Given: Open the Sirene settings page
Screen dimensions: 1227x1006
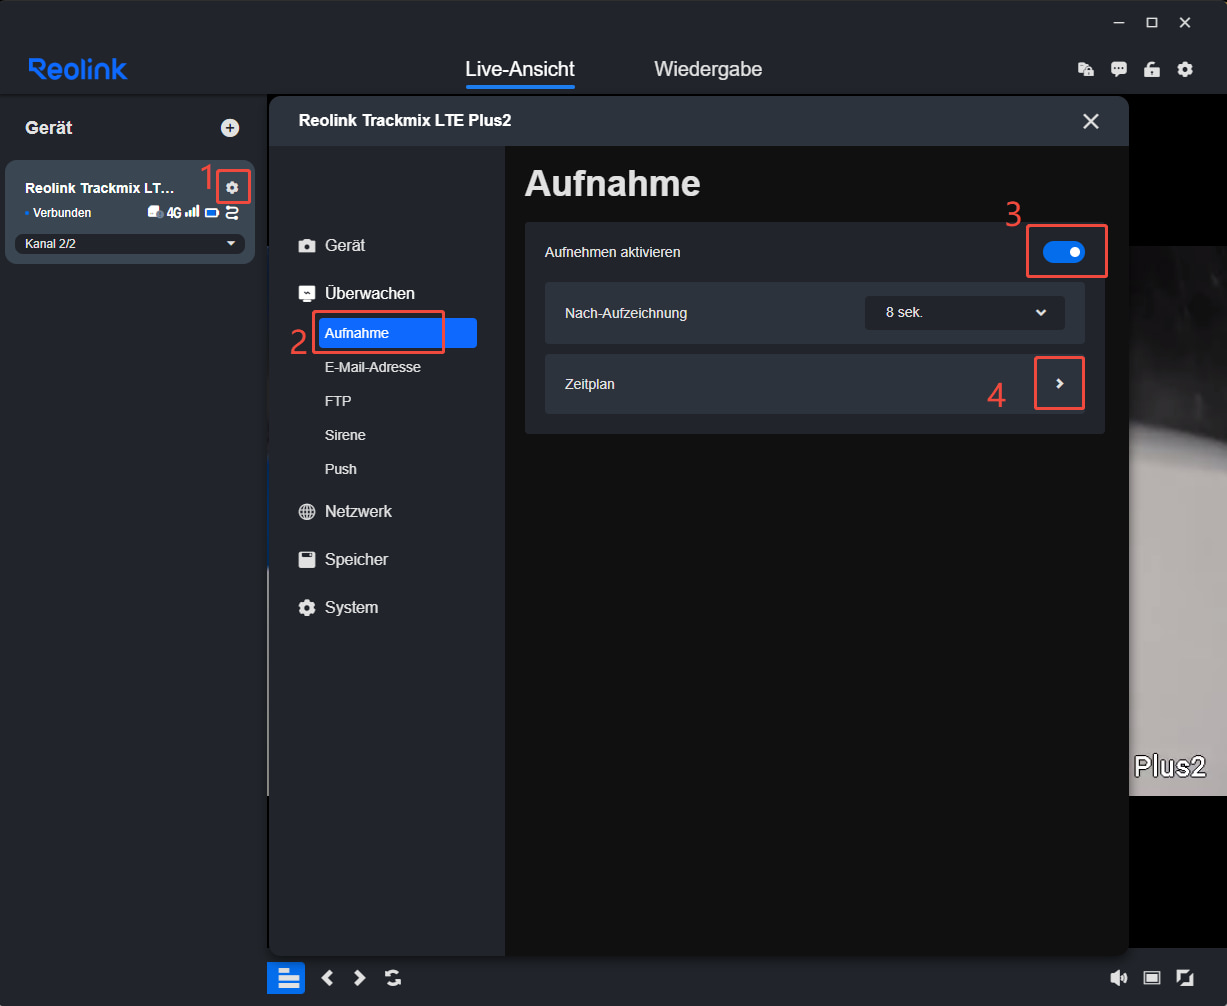Looking at the screenshot, I should pyautogui.click(x=345, y=435).
